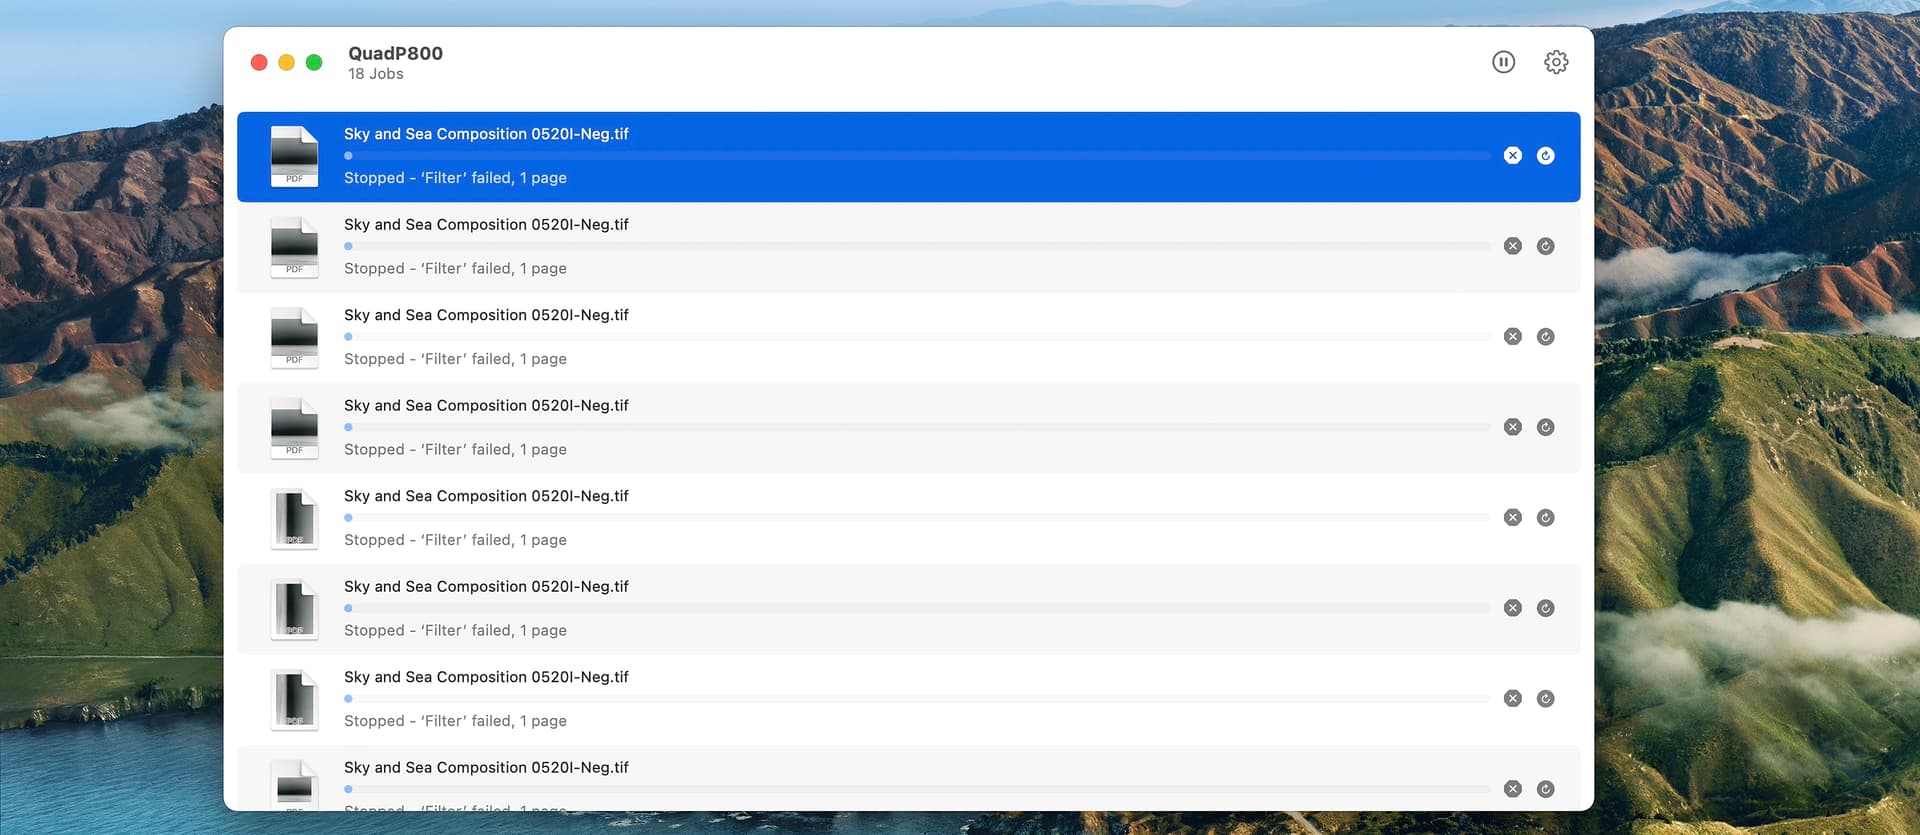This screenshot has width=1920, height=835.
Task: Retry the fifth print job
Action: (1545, 518)
